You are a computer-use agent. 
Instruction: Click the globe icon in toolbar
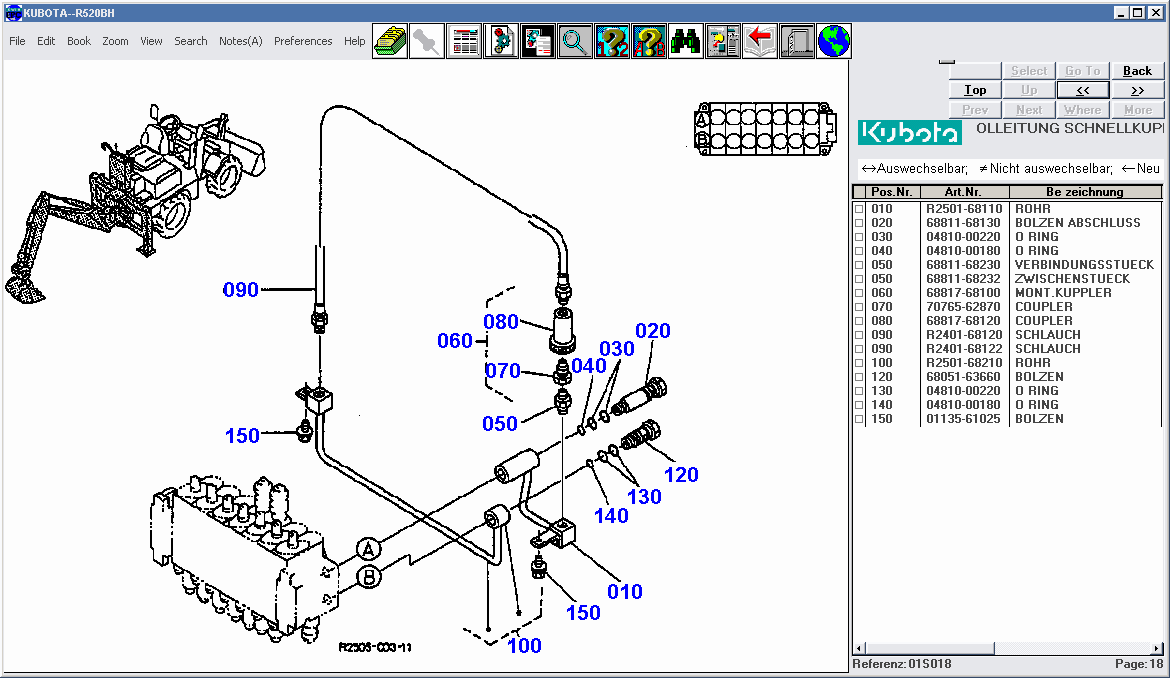[834, 41]
